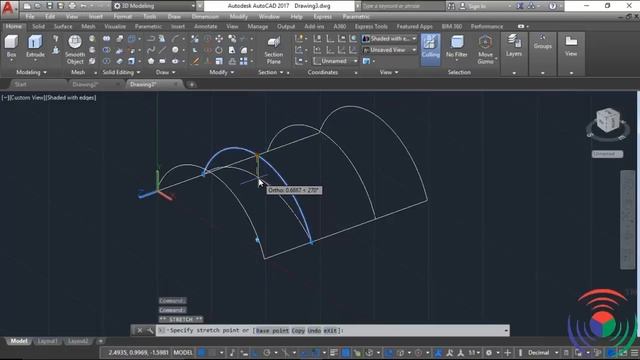Click the New drawing icon in quick access toolbar
The height and width of the screenshot is (360, 640).
[x=27, y=6]
